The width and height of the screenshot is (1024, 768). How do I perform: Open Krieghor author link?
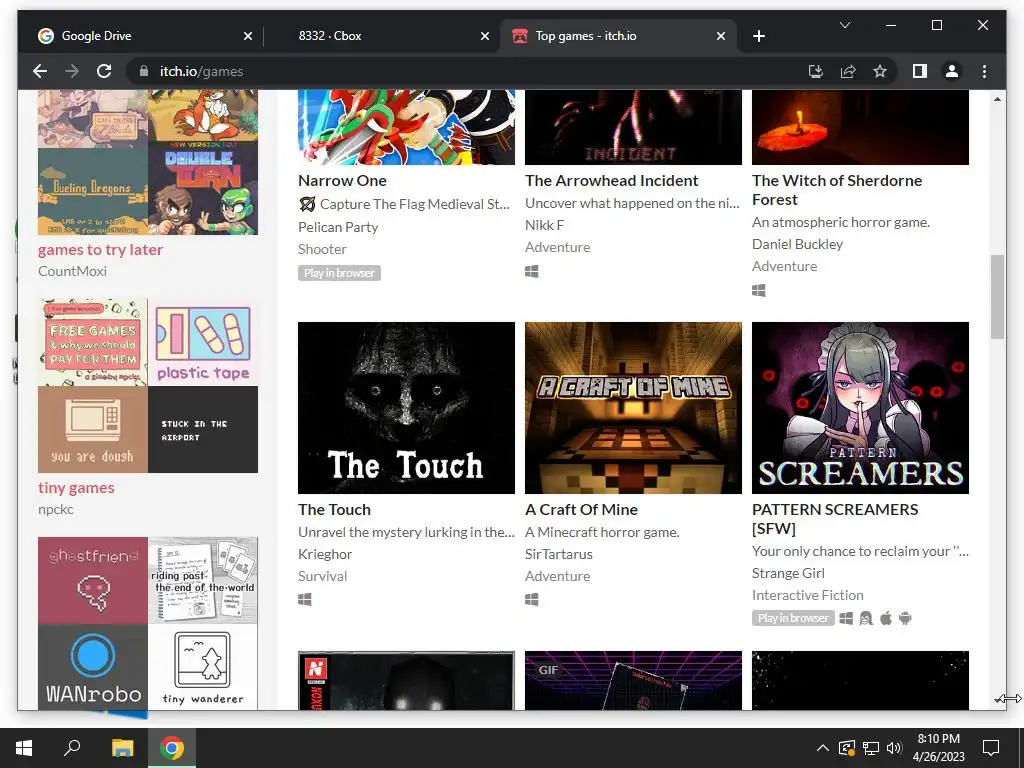[325, 554]
